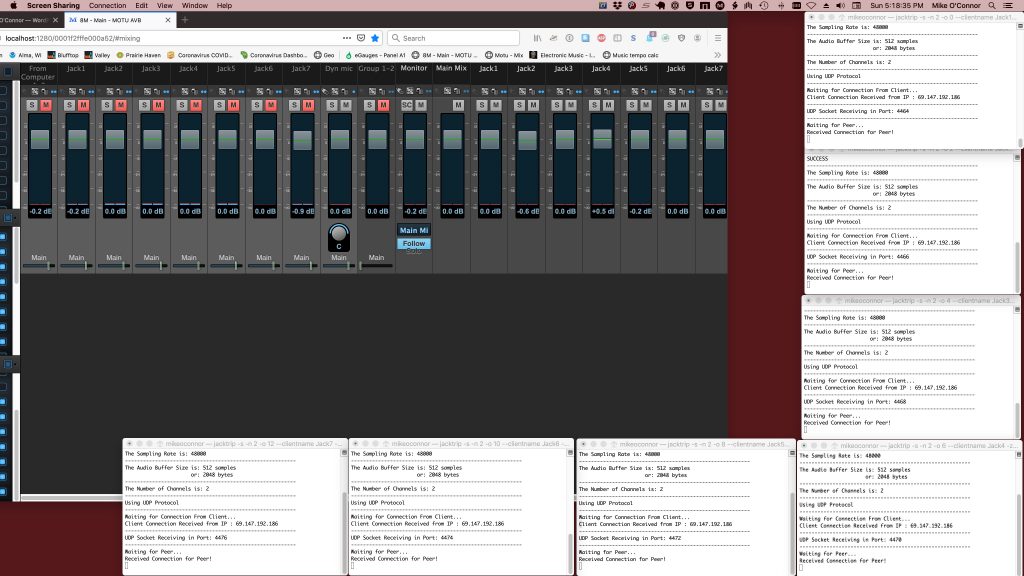Screen dimensions: 1024x576
Task: Toggle mute on Jack2 strip left of Dyn mic
Action: click(x=121, y=105)
